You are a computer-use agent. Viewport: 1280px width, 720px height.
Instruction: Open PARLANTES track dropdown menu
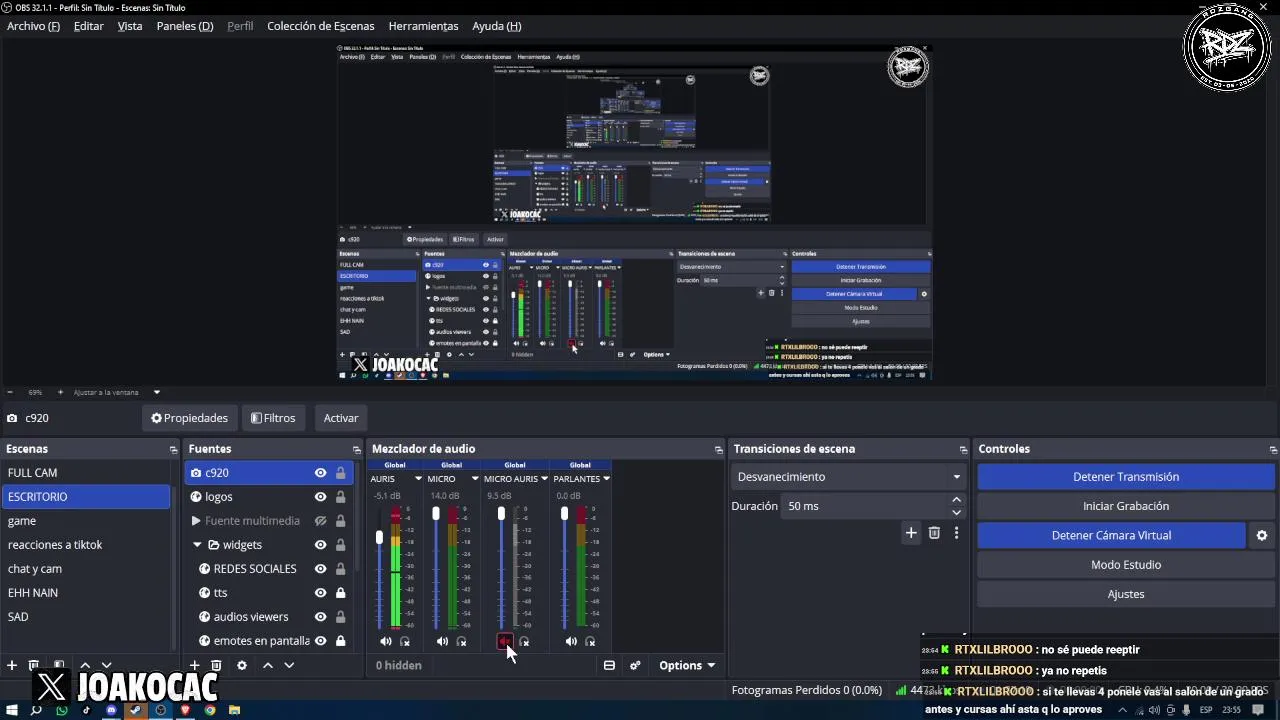pyautogui.click(x=606, y=479)
